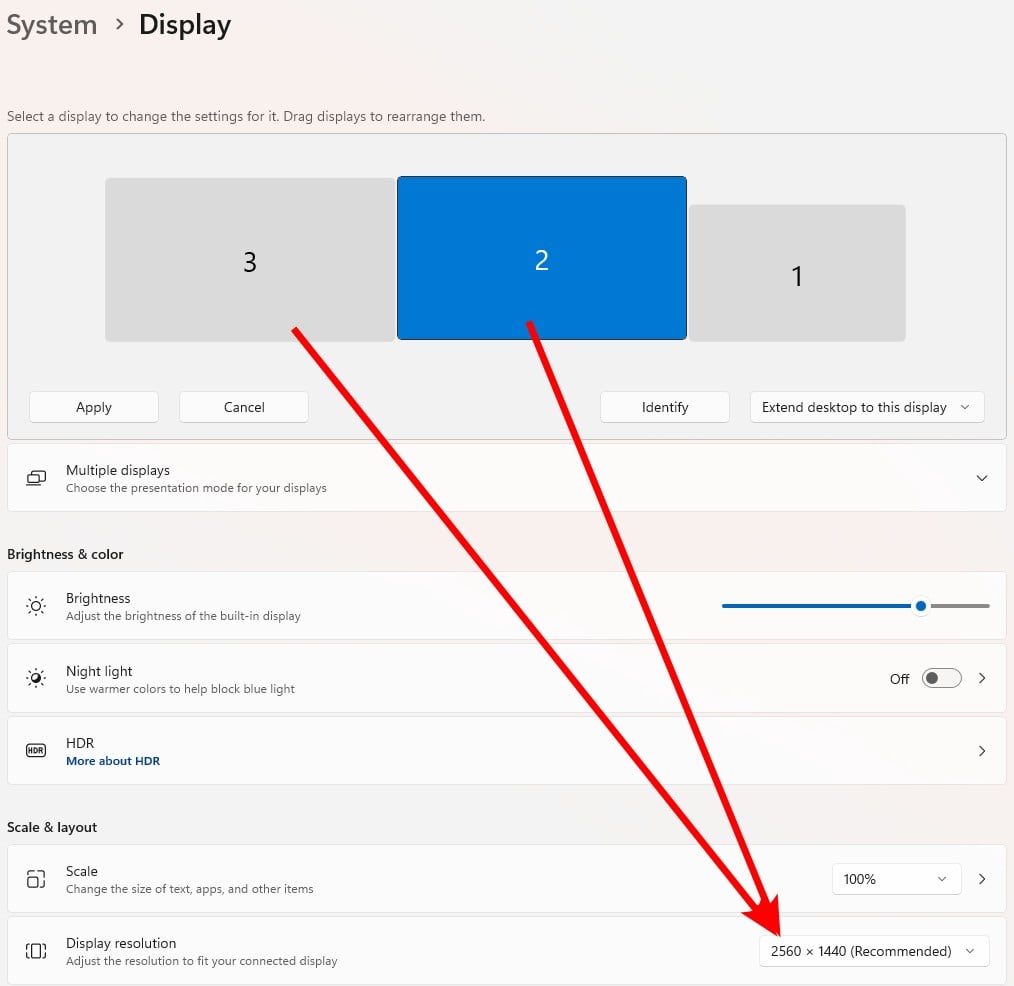Click the Display resolution icon
The width and height of the screenshot is (1014, 986).
click(36, 951)
